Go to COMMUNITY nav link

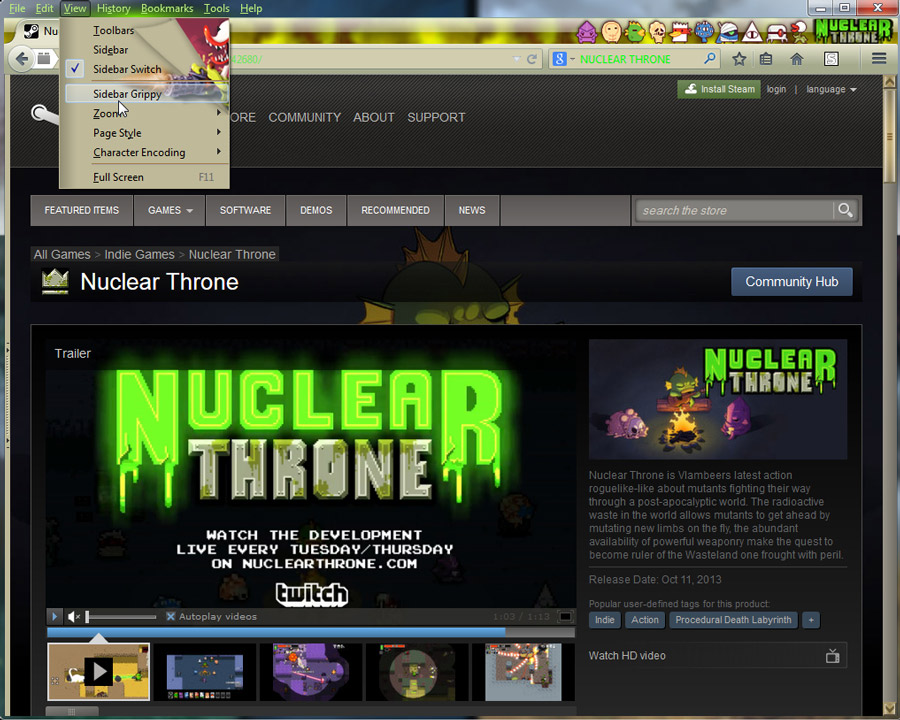304,117
